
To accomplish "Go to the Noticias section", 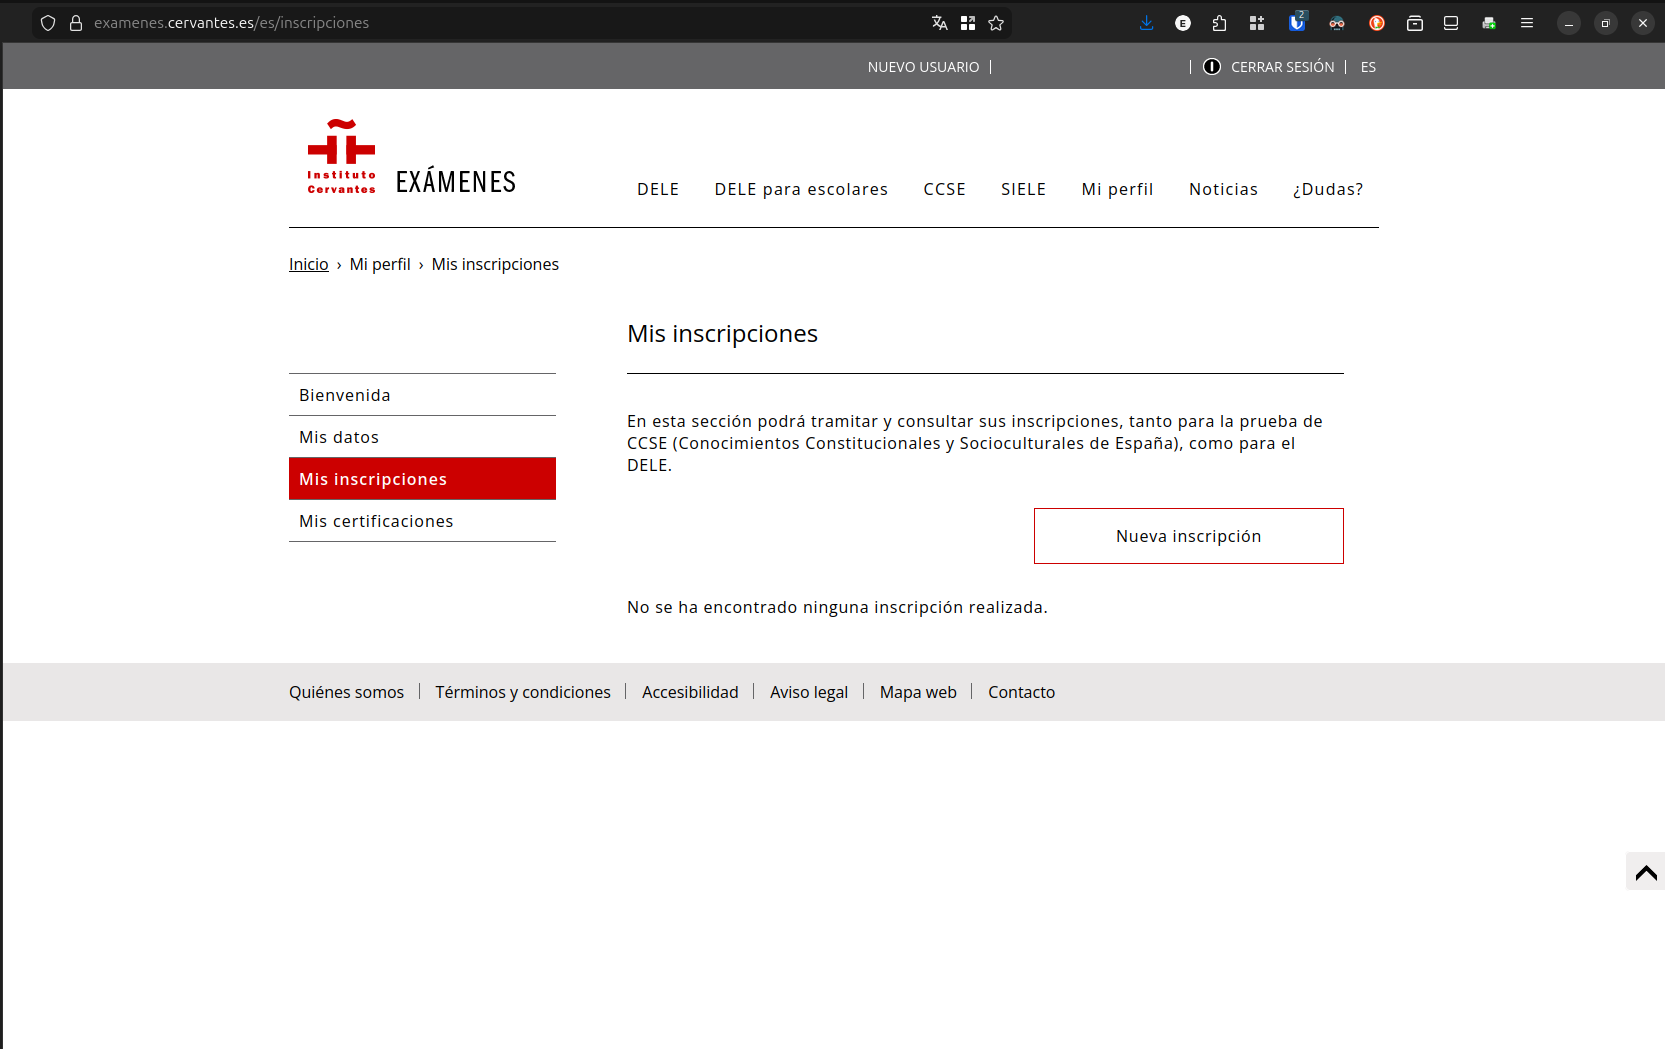I will pos(1223,189).
